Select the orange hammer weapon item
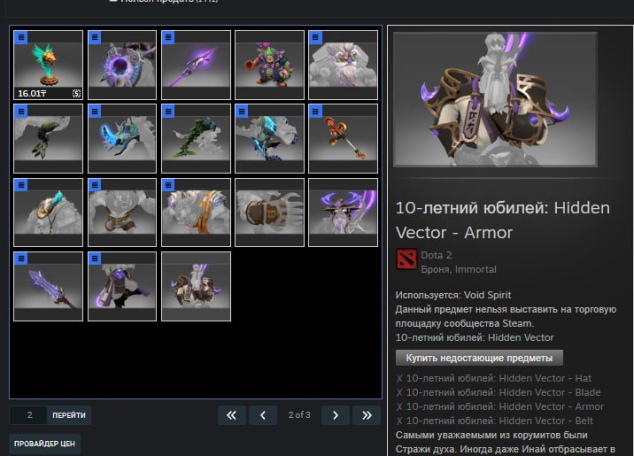The image size is (634, 456). [343, 138]
